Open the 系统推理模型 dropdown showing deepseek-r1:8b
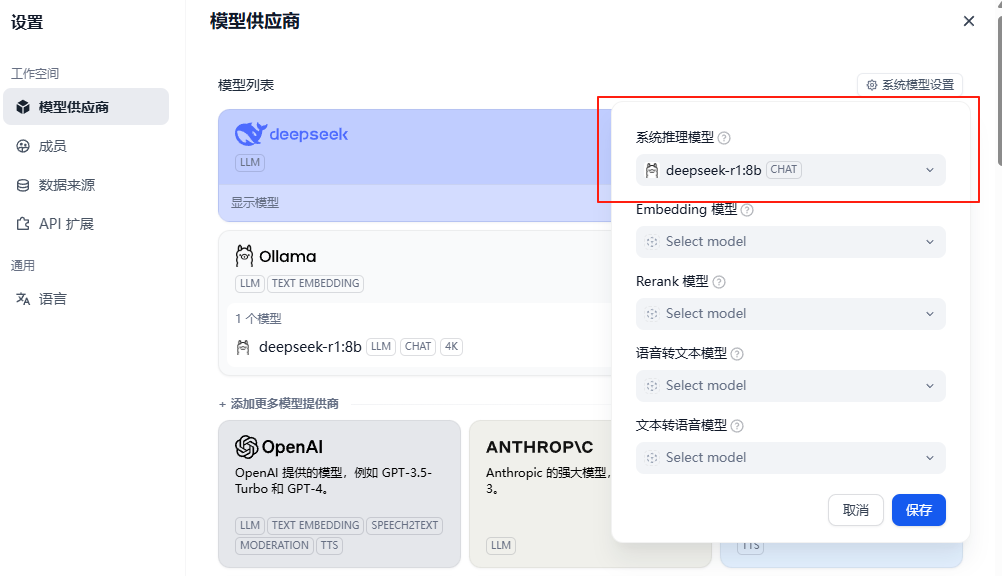Screen dimensions: 1002x576 click(790, 170)
